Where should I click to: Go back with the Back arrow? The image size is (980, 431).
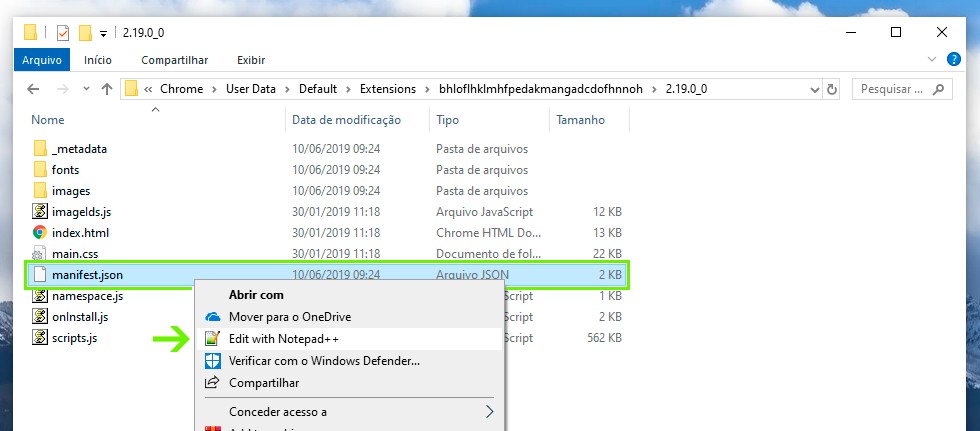pos(32,89)
